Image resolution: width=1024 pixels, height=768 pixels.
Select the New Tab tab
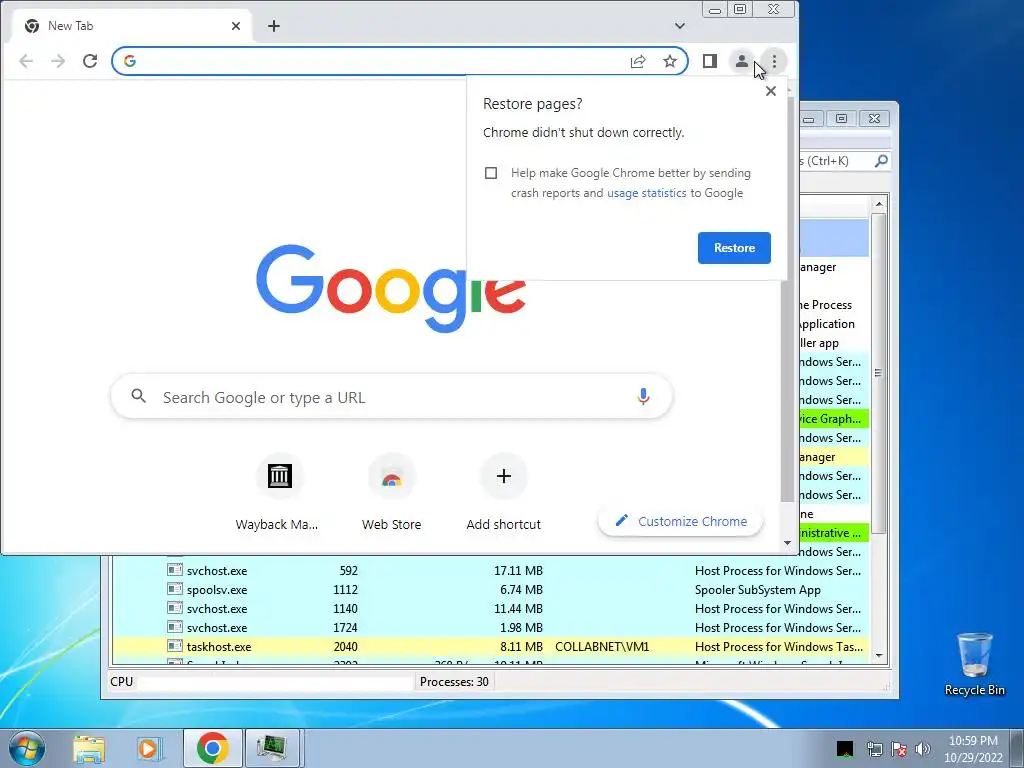(x=132, y=26)
